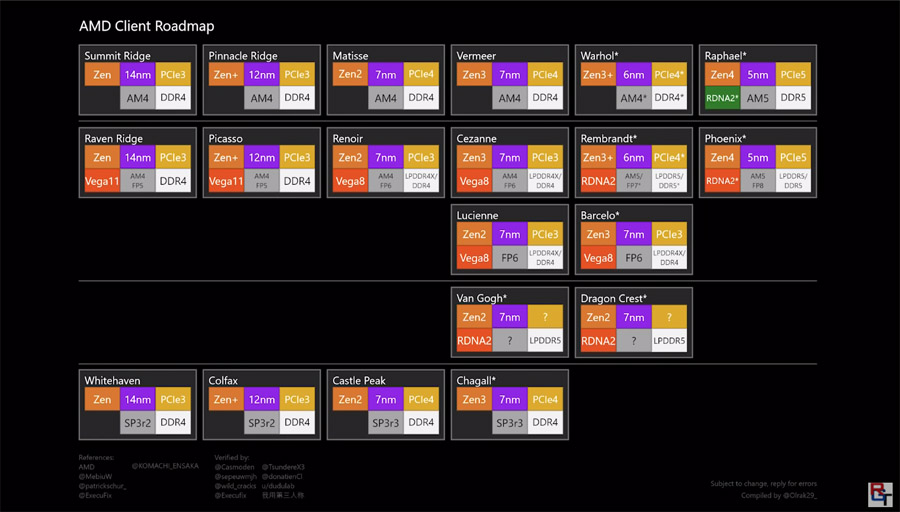Click the "Zen3+" cell in the Warhol card
The width and height of the screenshot is (900, 512).
pos(598,75)
